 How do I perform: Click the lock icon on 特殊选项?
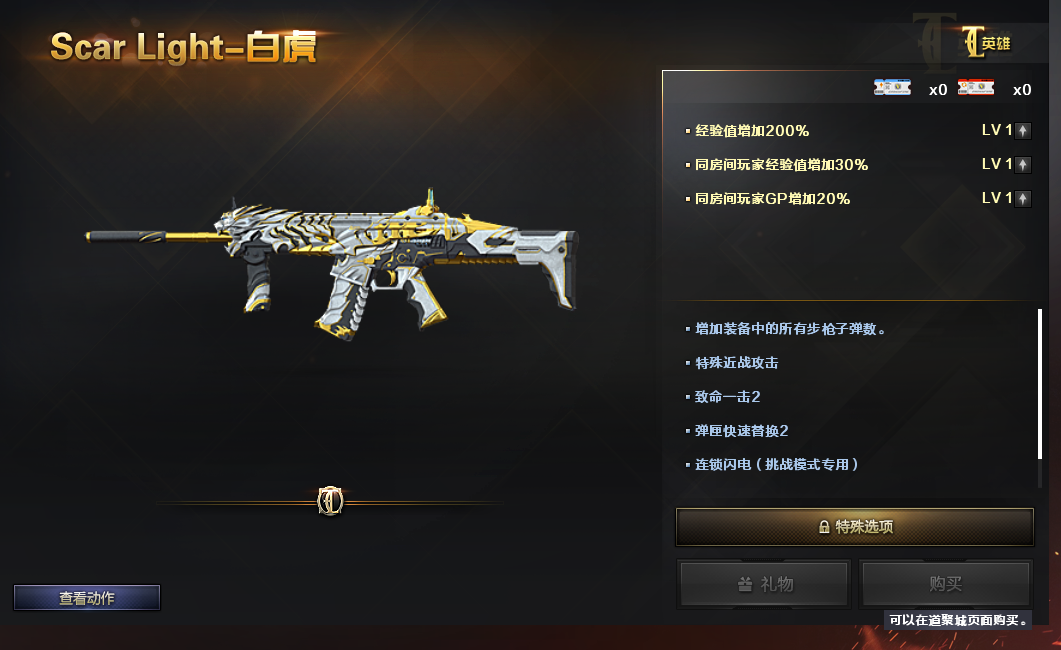(824, 527)
